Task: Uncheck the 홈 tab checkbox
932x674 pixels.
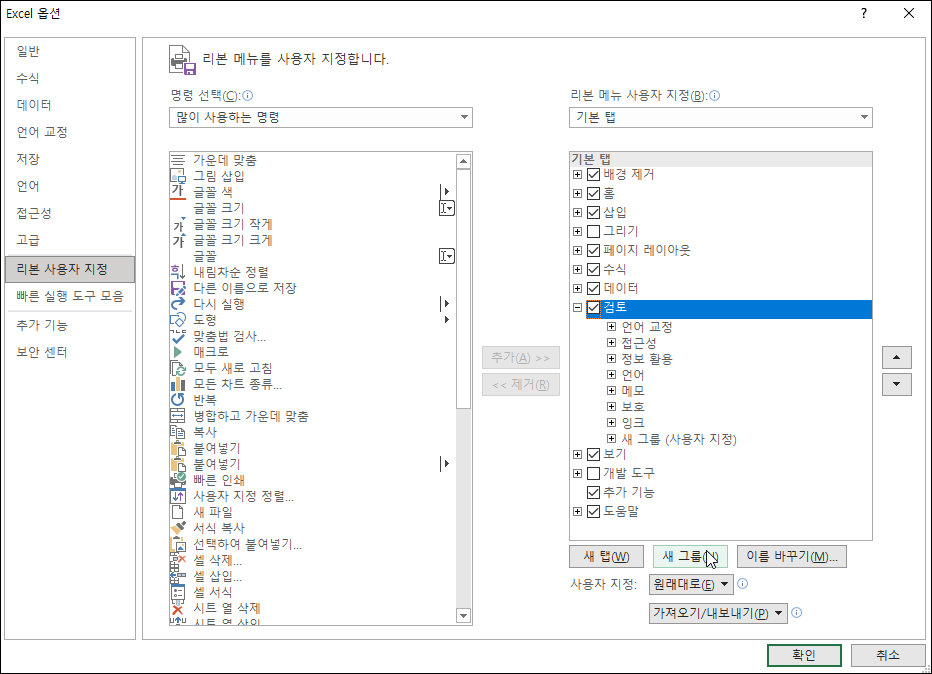Action: coord(593,193)
